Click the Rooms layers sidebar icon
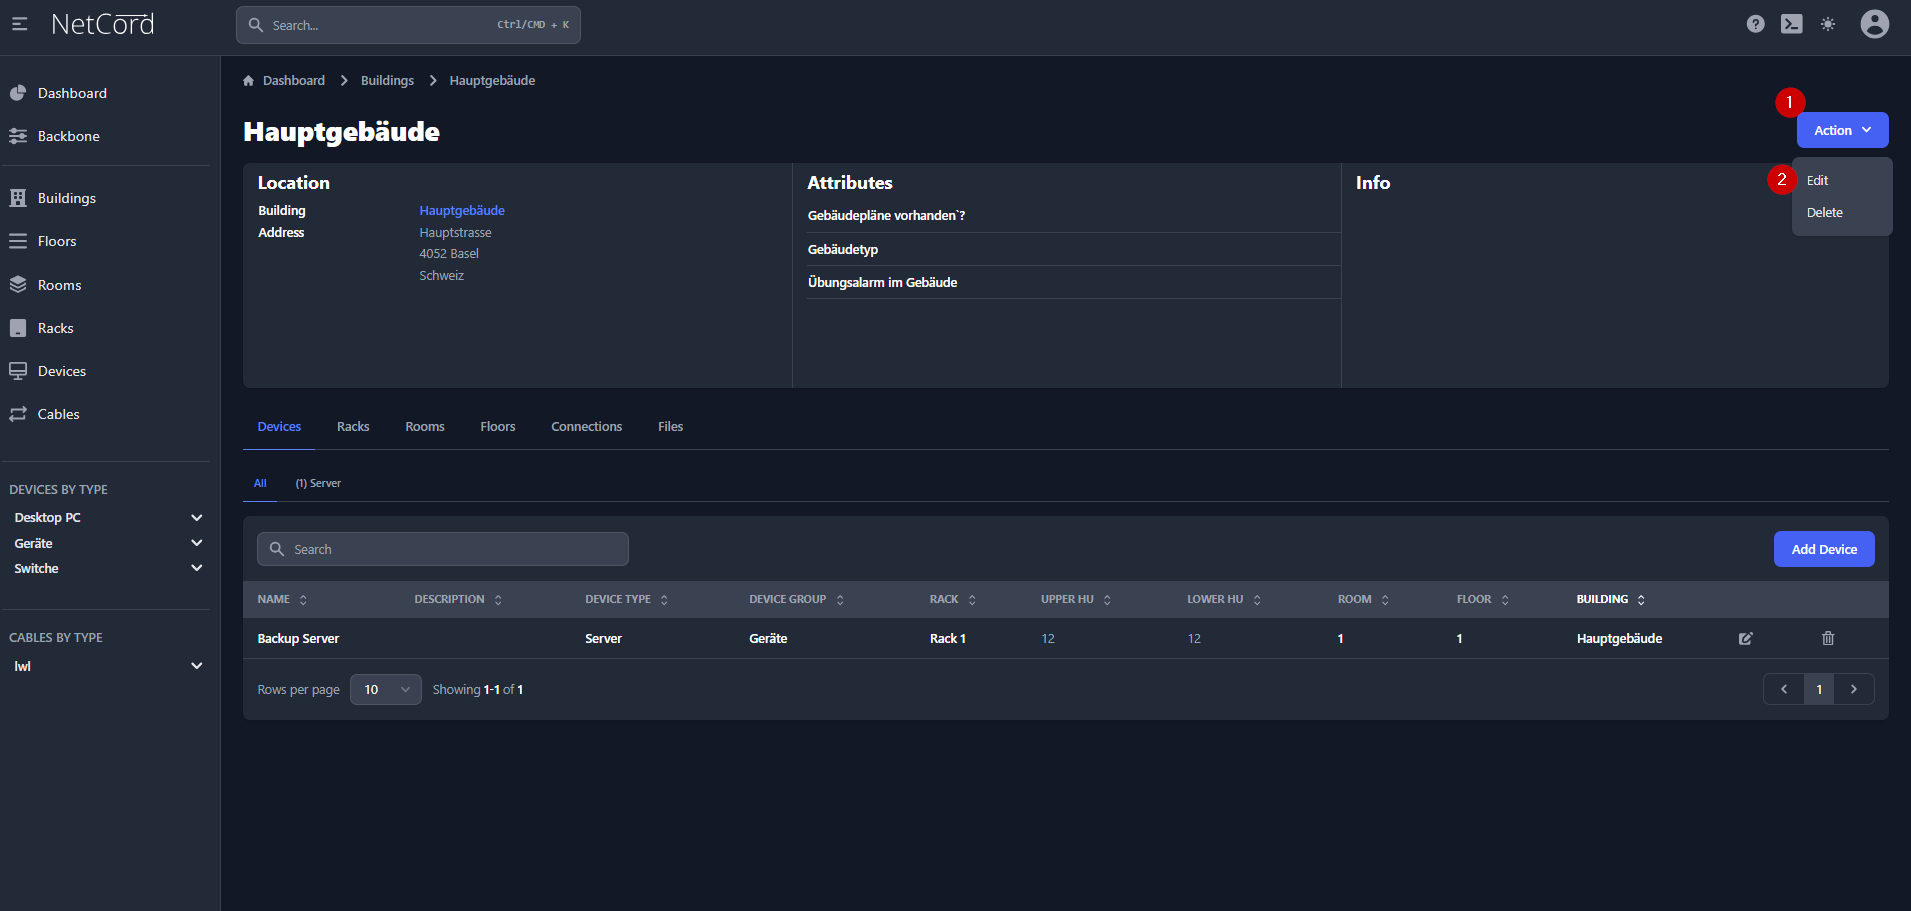1911x911 pixels. [x=18, y=285]
